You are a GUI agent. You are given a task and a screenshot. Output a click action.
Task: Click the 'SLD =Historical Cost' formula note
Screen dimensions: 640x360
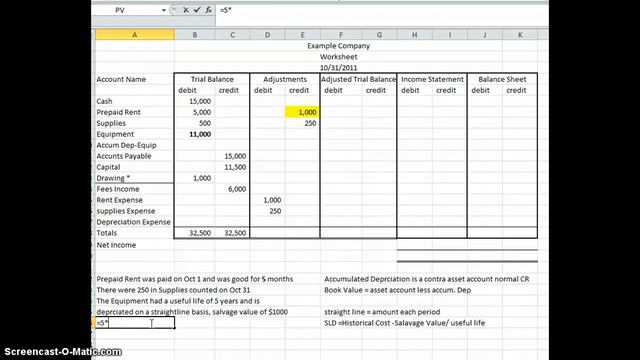click(404, 323)
